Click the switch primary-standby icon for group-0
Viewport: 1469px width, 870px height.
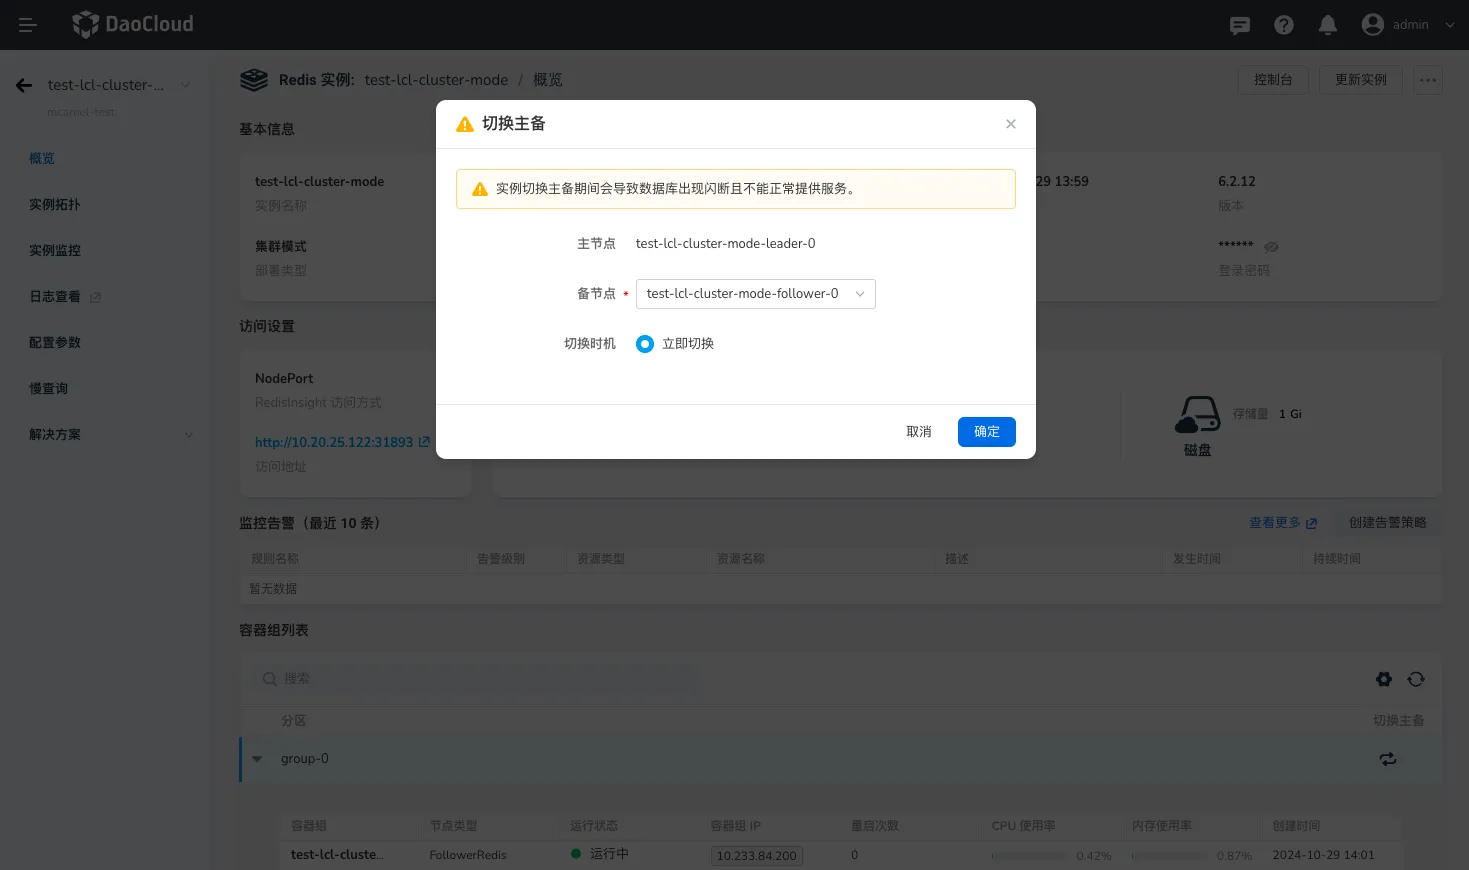tap(1388, 759)
